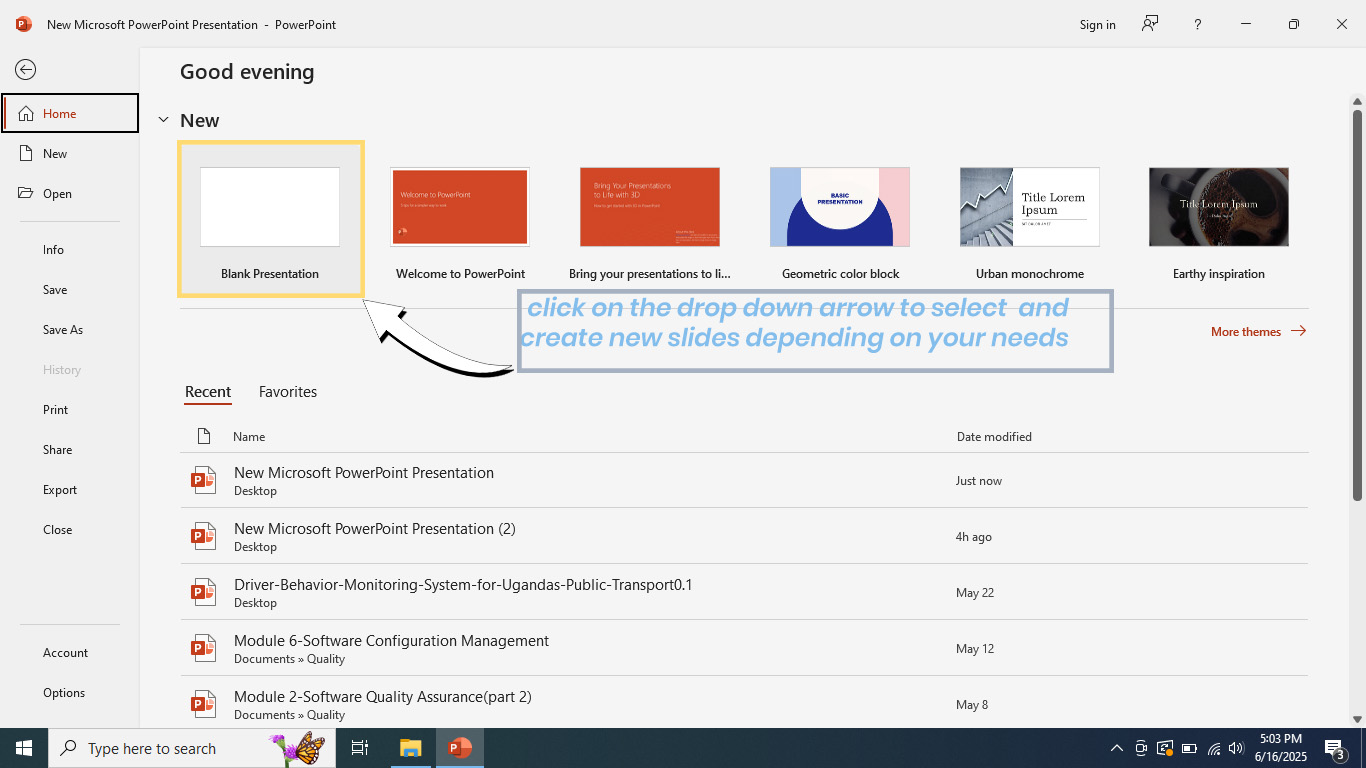
Task: Click PowerPoint file icon beside Module 6 entry
Action: [204, 649]
